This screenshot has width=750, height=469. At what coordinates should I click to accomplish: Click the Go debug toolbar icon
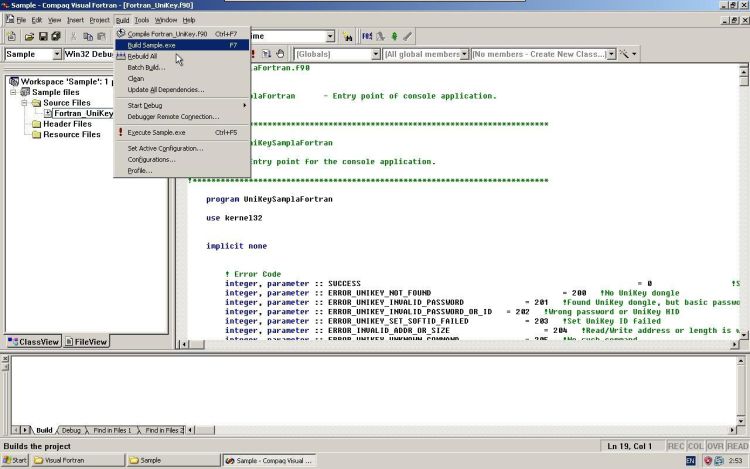266,54
